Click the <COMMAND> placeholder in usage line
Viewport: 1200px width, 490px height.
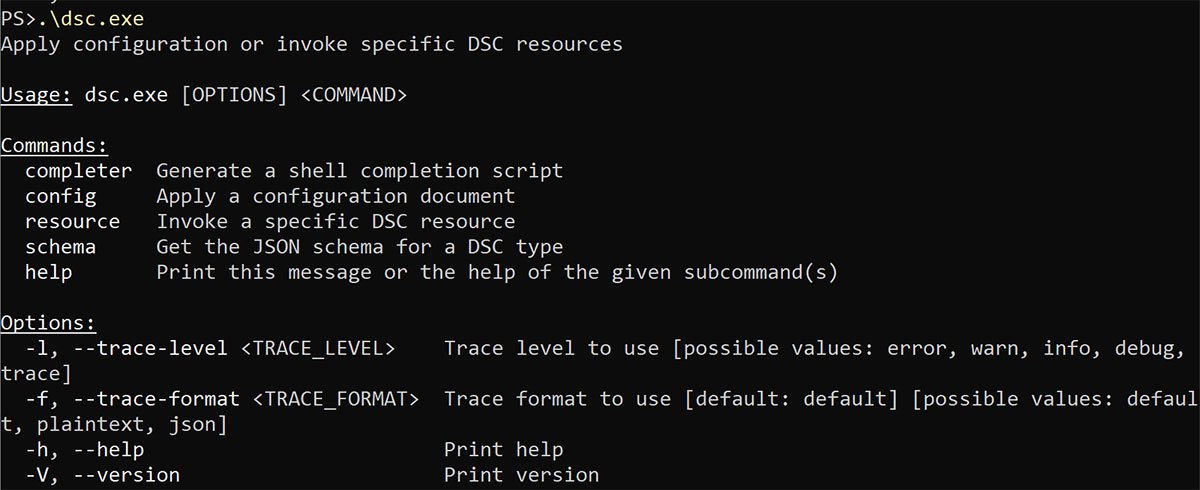point(353,95)
